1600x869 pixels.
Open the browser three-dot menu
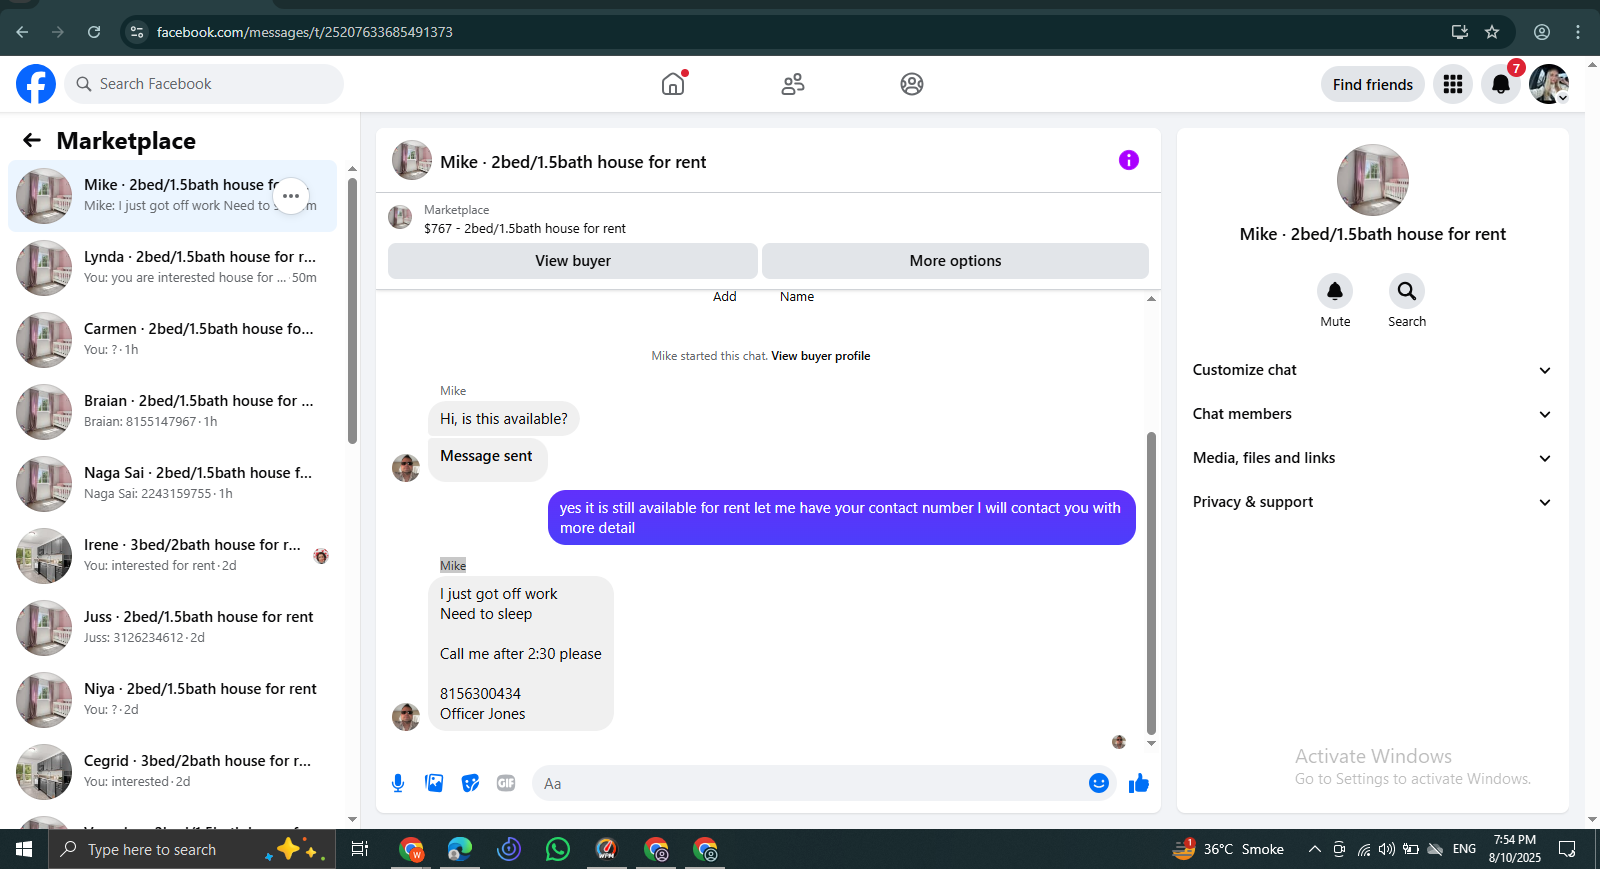pos(1578,32)
